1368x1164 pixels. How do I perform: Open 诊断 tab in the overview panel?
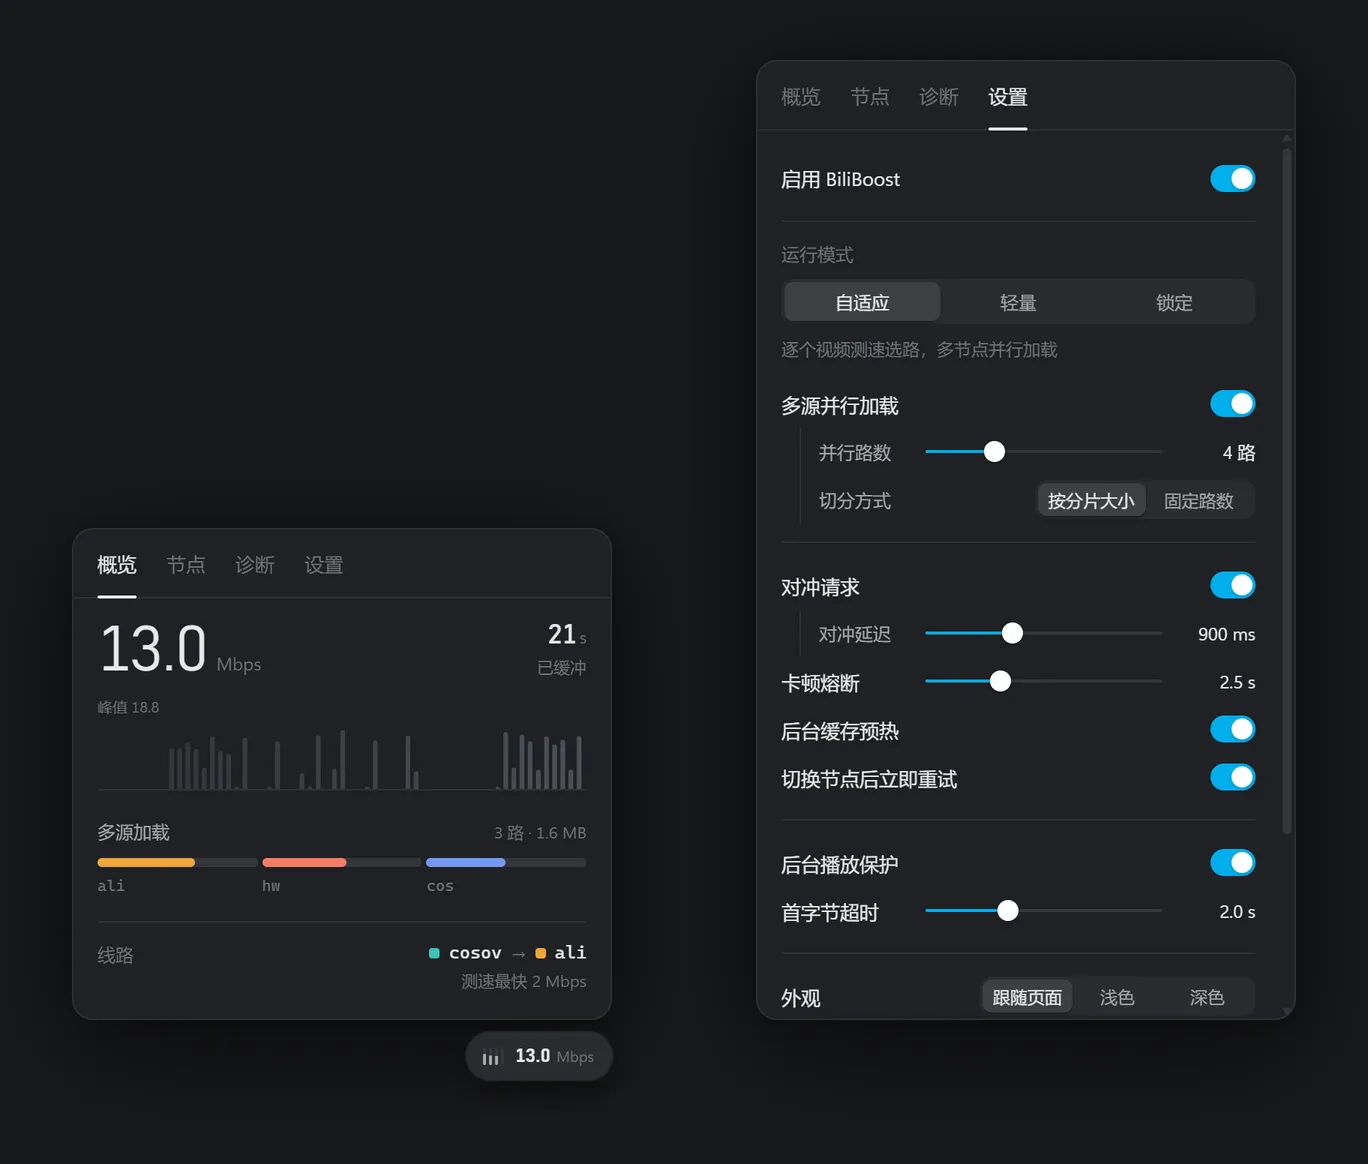click(255, 565)
